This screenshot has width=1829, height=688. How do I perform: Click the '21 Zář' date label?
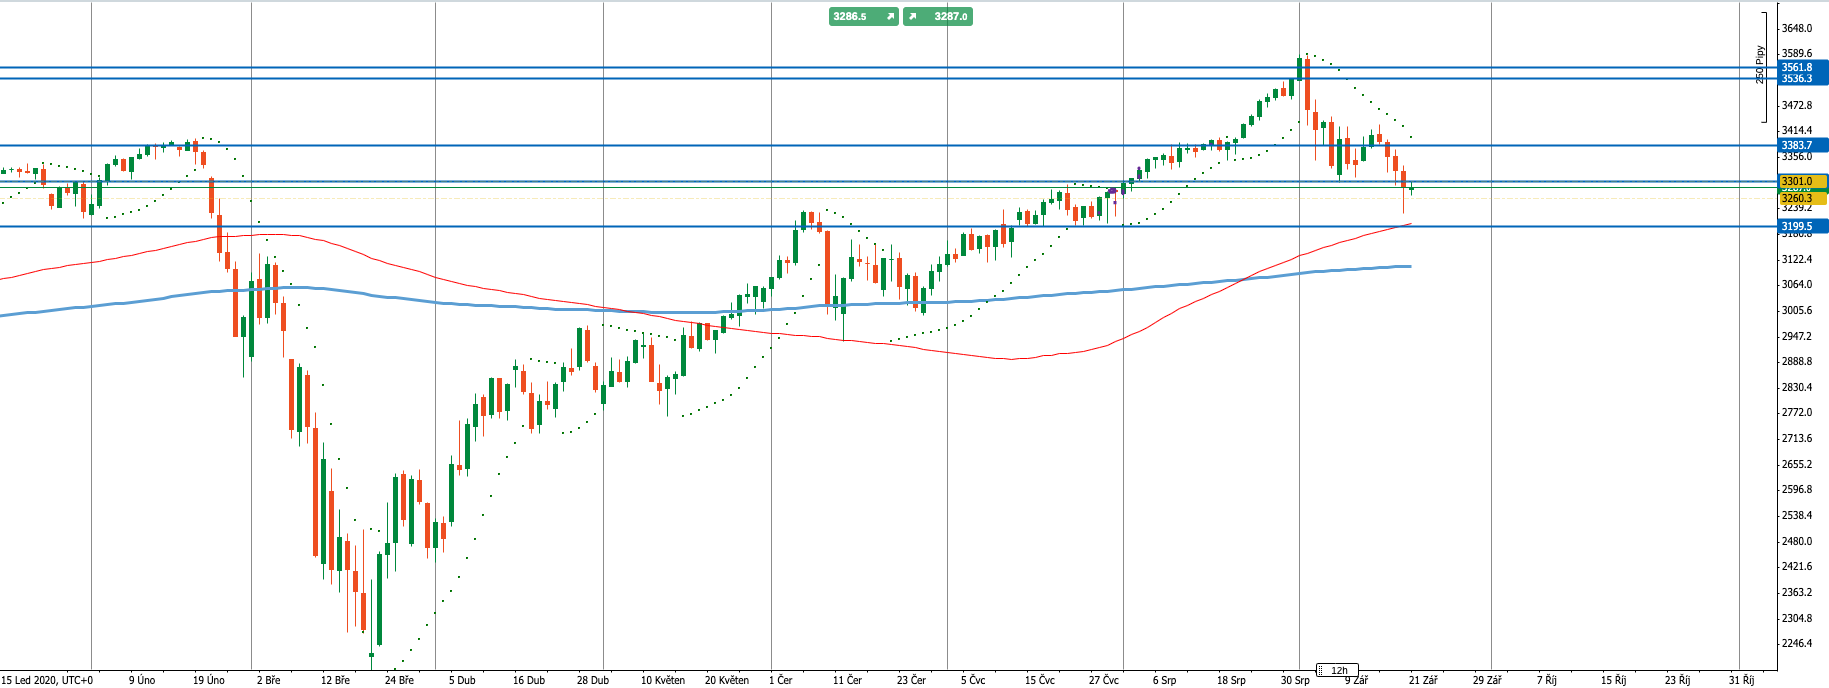(x=1423, y=680)
